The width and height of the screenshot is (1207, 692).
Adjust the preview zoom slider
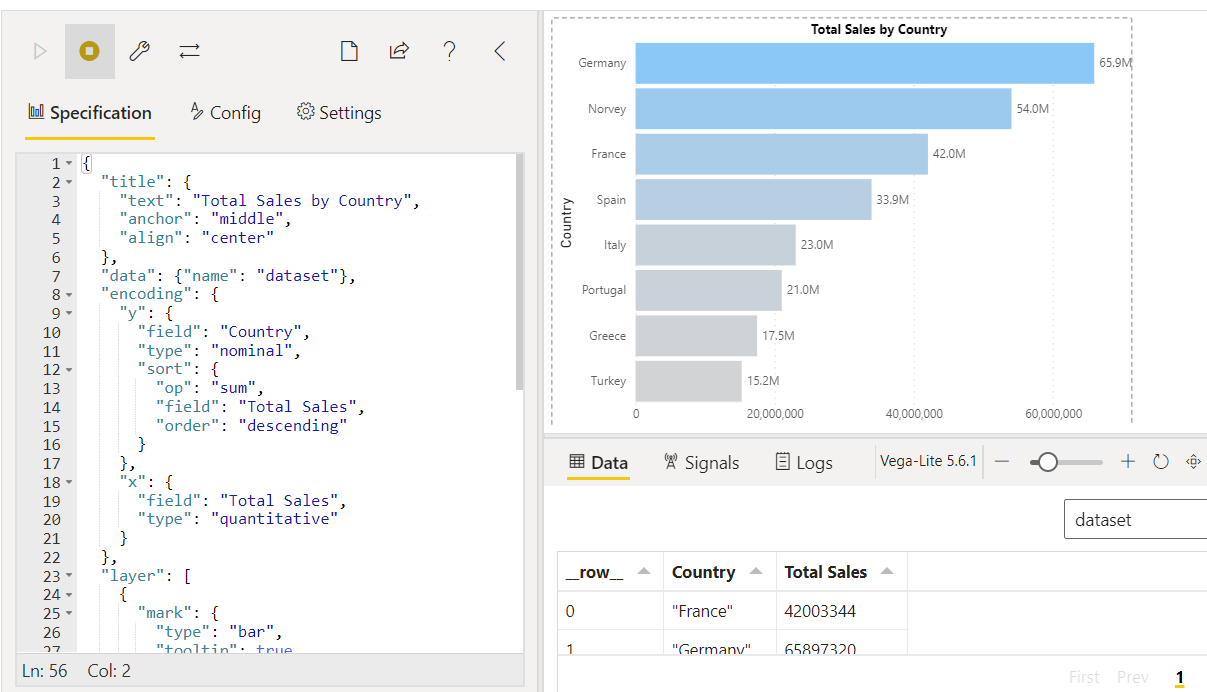(x=1048, y=461)
